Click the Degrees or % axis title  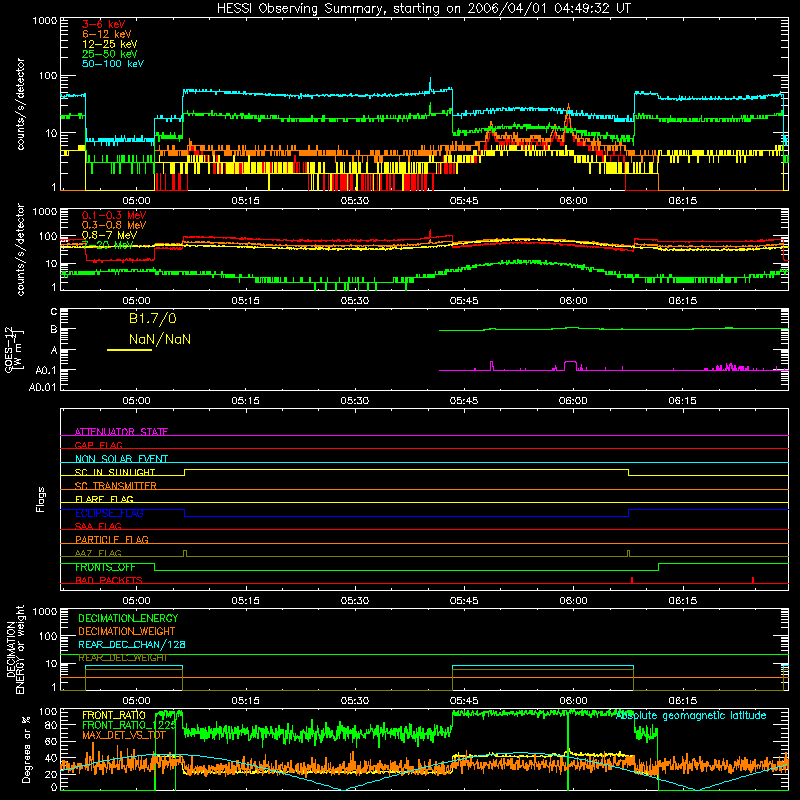tap(26, 749)
